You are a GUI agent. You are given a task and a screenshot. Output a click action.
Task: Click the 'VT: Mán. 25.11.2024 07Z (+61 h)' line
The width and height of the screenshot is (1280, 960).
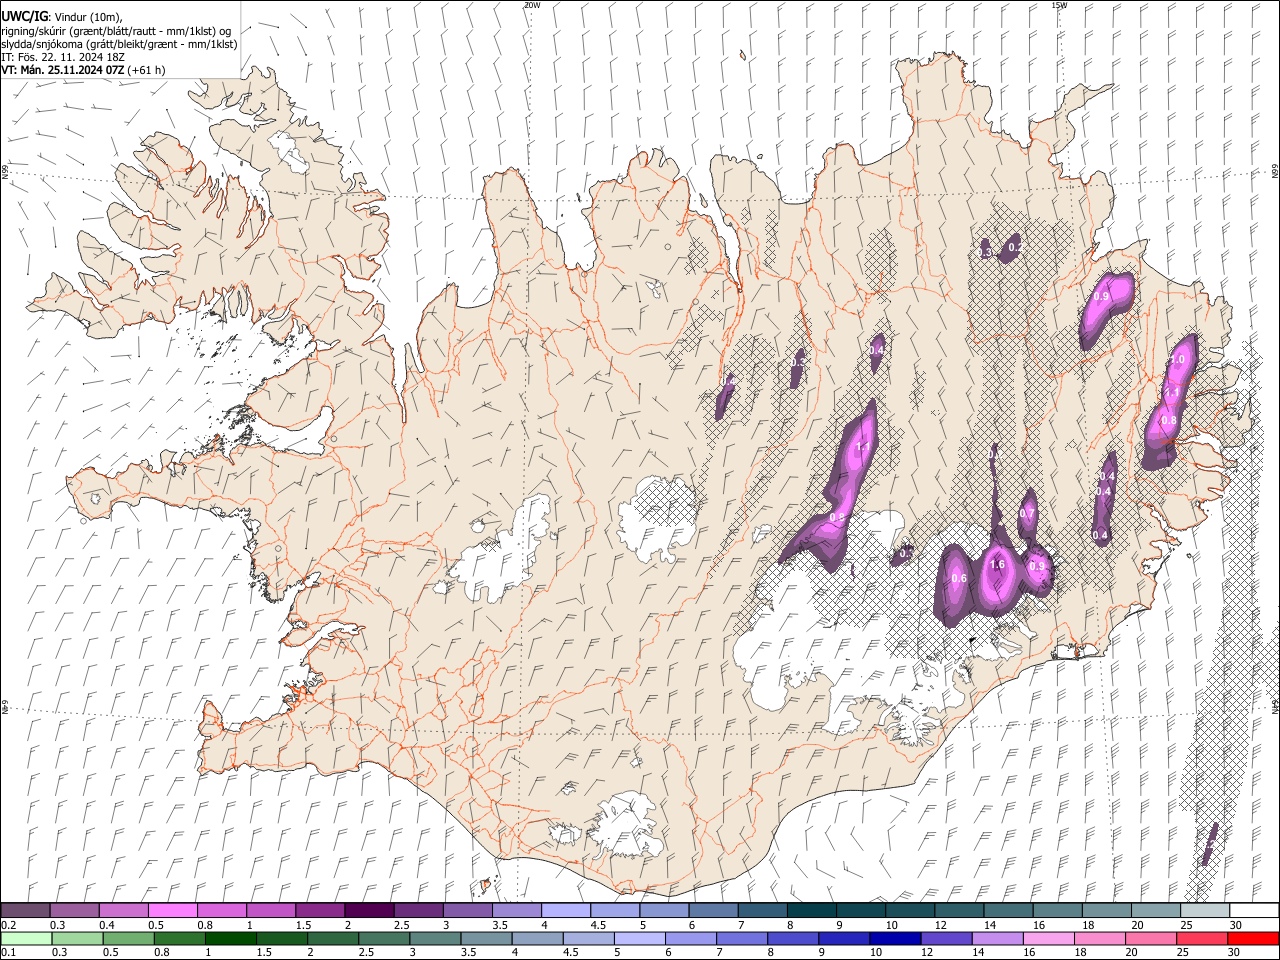(x=83, y=70)
